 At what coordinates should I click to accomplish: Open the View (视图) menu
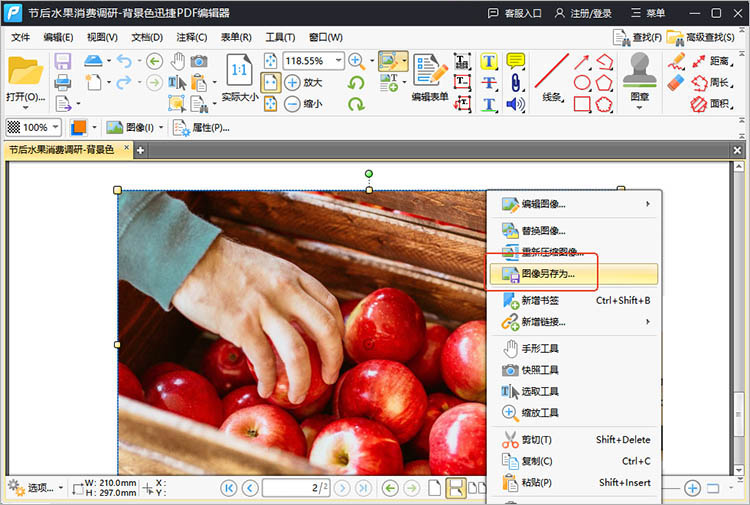[x=102, y=37]
